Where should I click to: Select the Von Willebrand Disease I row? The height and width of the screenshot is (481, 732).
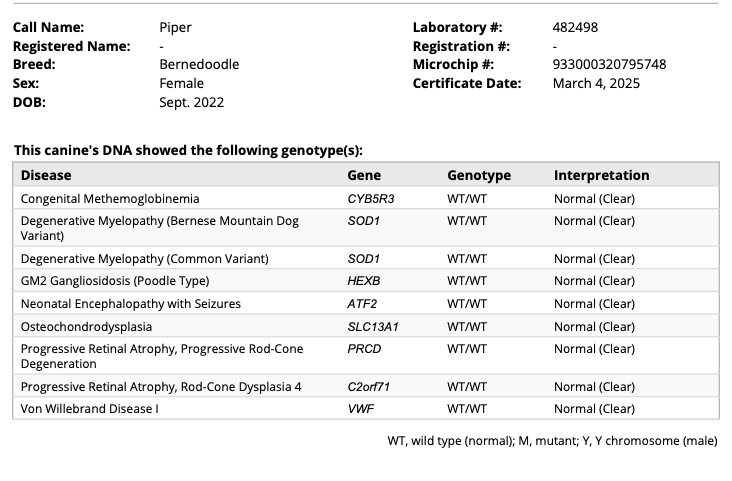point(89,409)
